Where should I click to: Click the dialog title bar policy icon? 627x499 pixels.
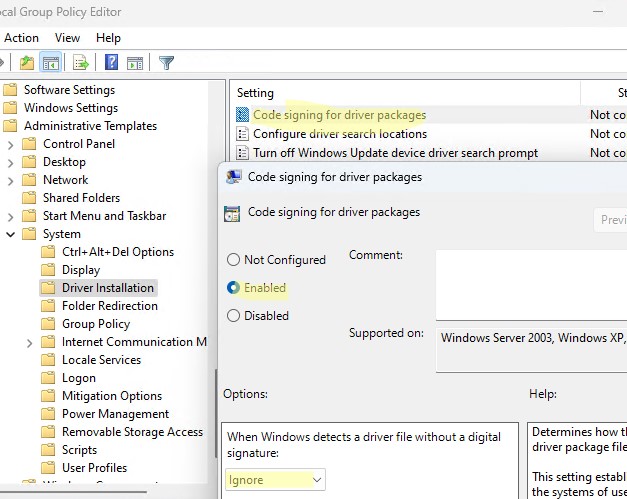[x=234, y=177]
